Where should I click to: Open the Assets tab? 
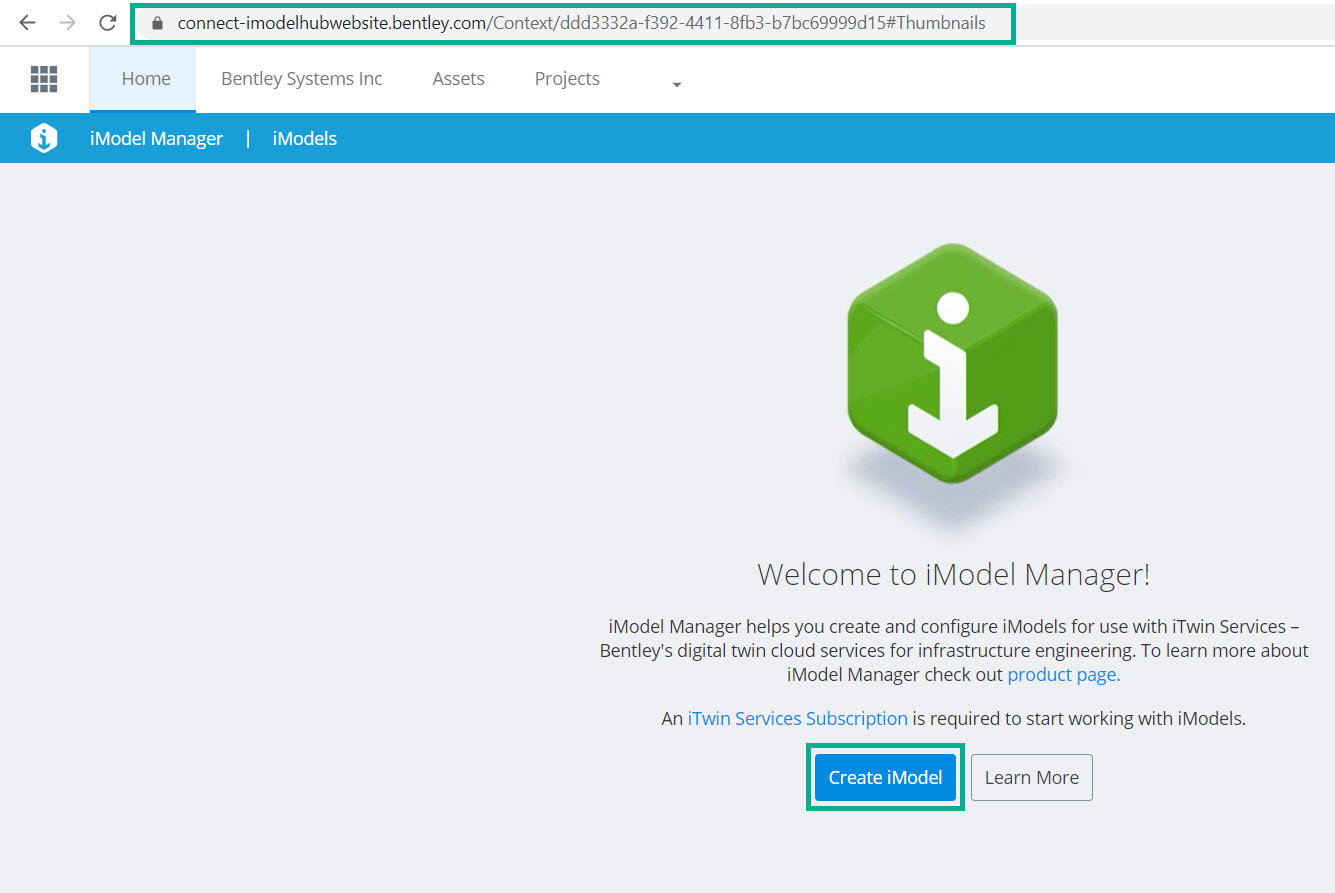click(x=458, y=79)
